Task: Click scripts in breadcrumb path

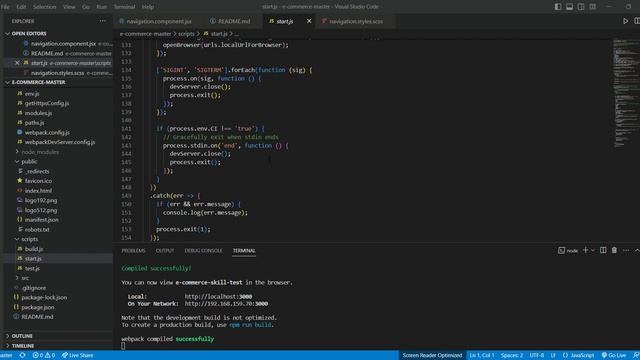Action: 186,34
